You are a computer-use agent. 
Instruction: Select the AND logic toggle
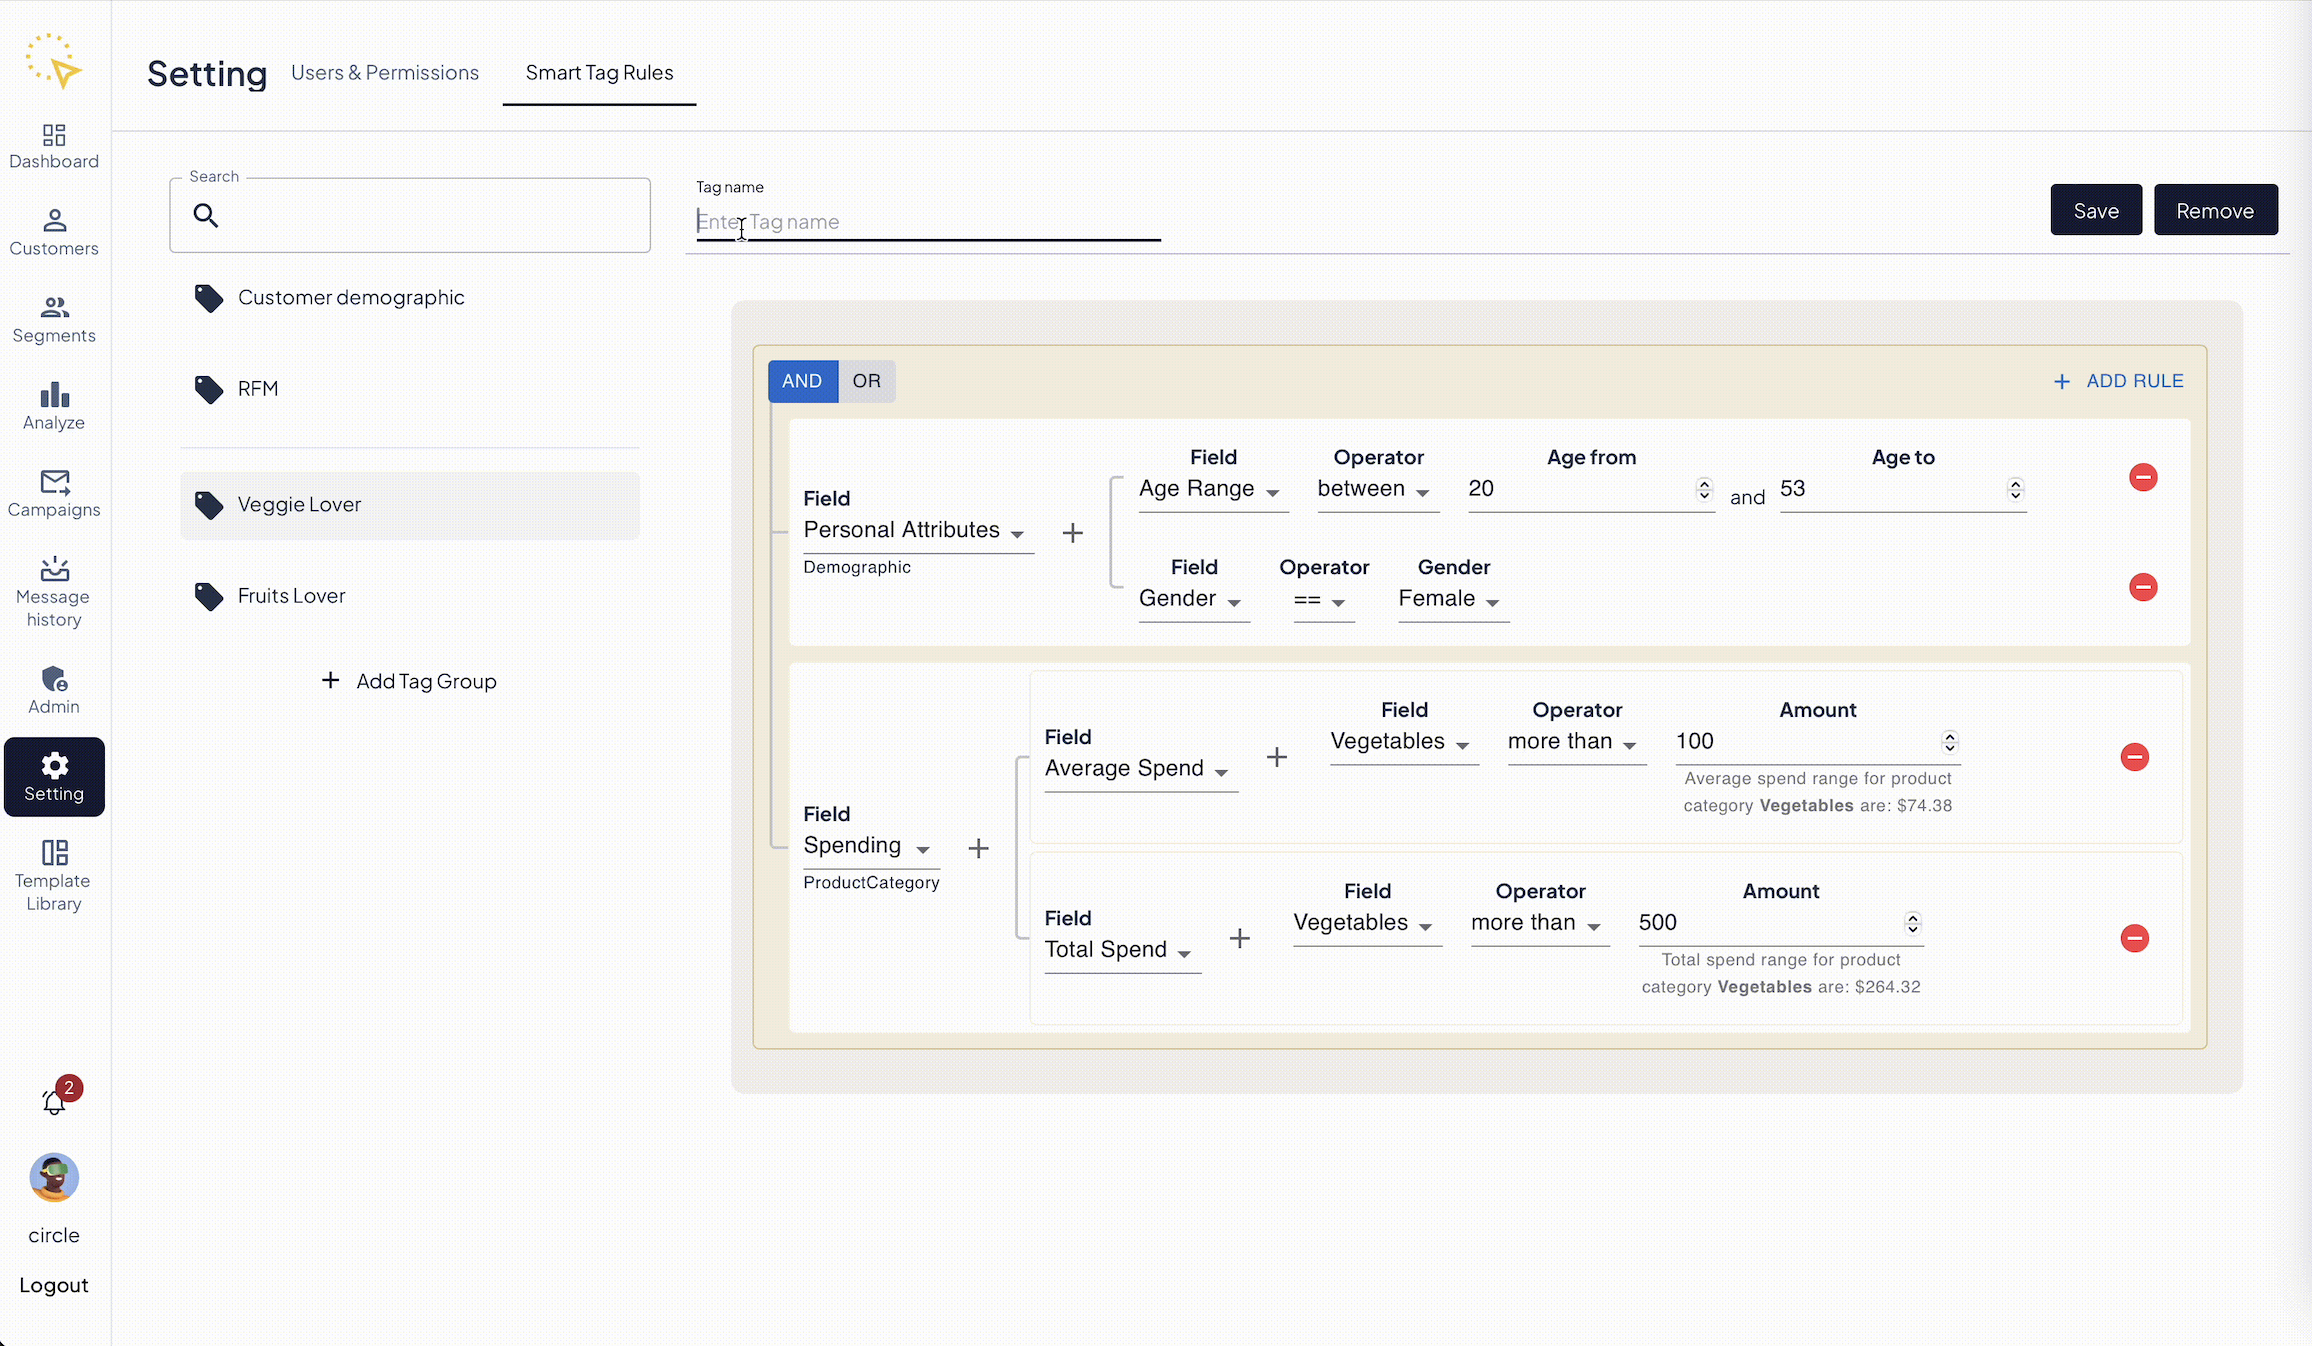pyautogui.click(x=802, y=381)
